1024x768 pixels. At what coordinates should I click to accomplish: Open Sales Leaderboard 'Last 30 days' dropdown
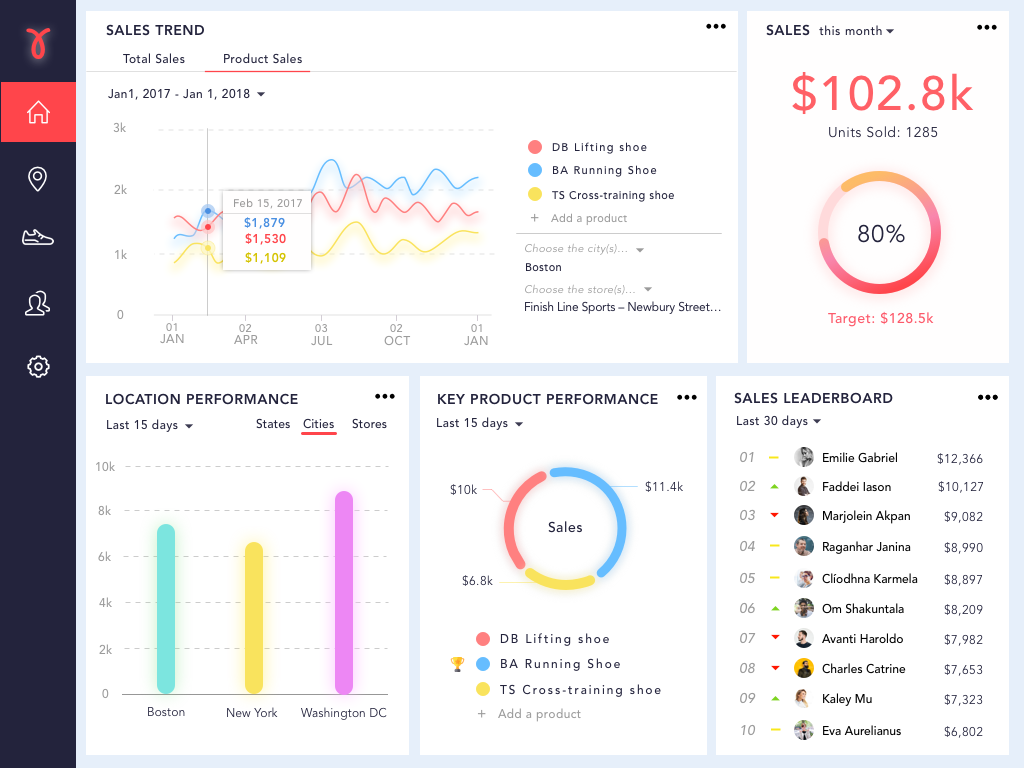(x=778, y=421)
